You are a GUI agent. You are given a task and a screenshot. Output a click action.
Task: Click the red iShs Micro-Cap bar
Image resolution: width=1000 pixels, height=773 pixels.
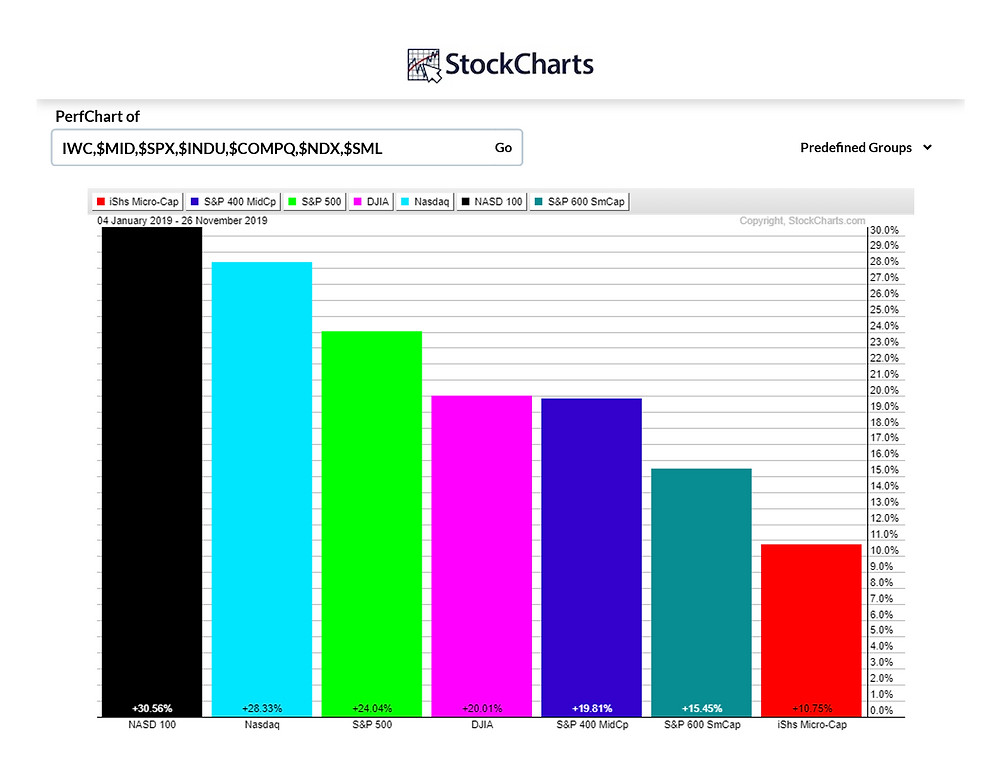[x=811, y=630]
